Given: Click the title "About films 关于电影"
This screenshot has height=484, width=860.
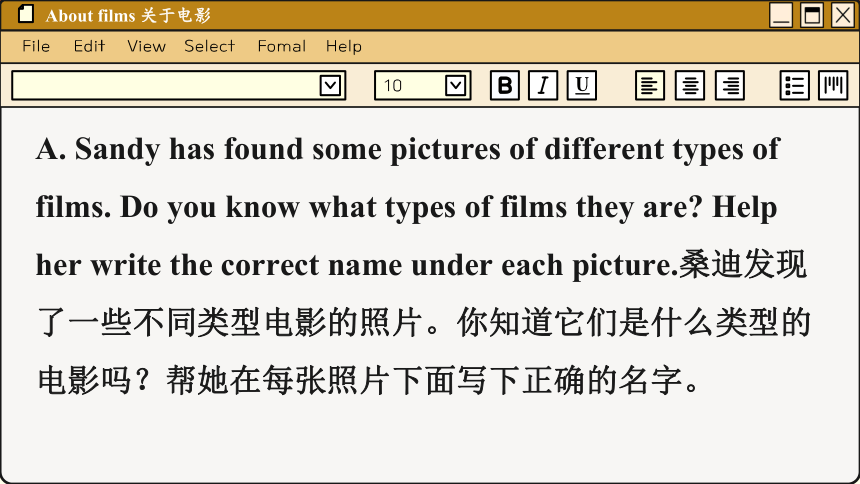Looking at the screenshot, I should click(128, 15).
